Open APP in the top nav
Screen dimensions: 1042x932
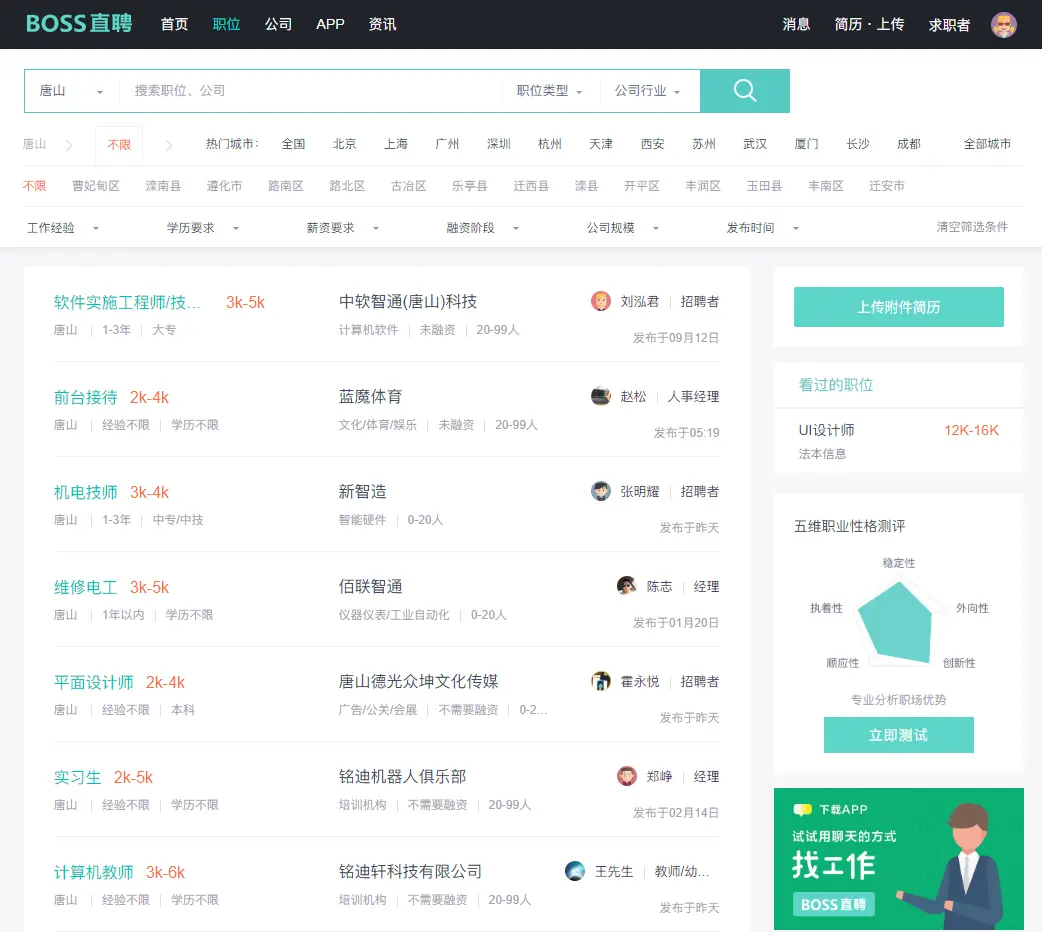coord(330,25)
